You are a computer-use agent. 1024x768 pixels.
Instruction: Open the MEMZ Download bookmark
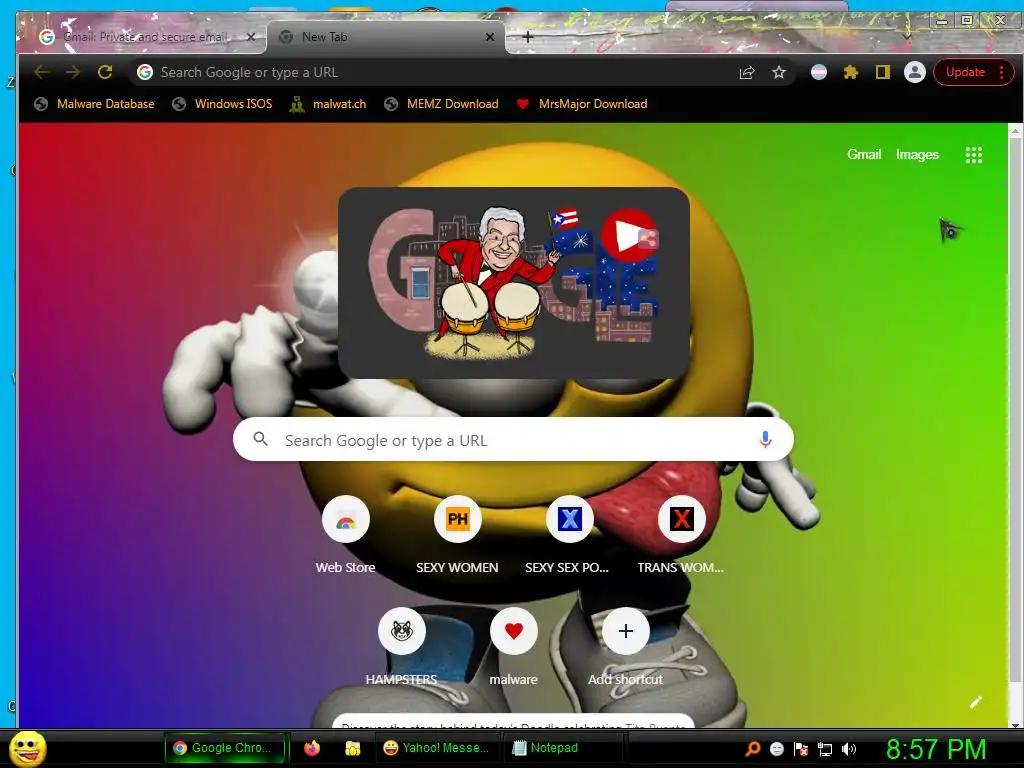point(441,104)
